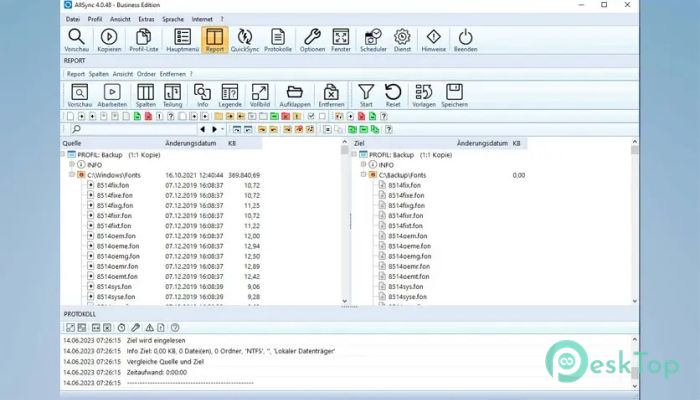Screen dimensions: 700x400
Task: Open the Protokolle icon
Action: (x=278, y=37)
